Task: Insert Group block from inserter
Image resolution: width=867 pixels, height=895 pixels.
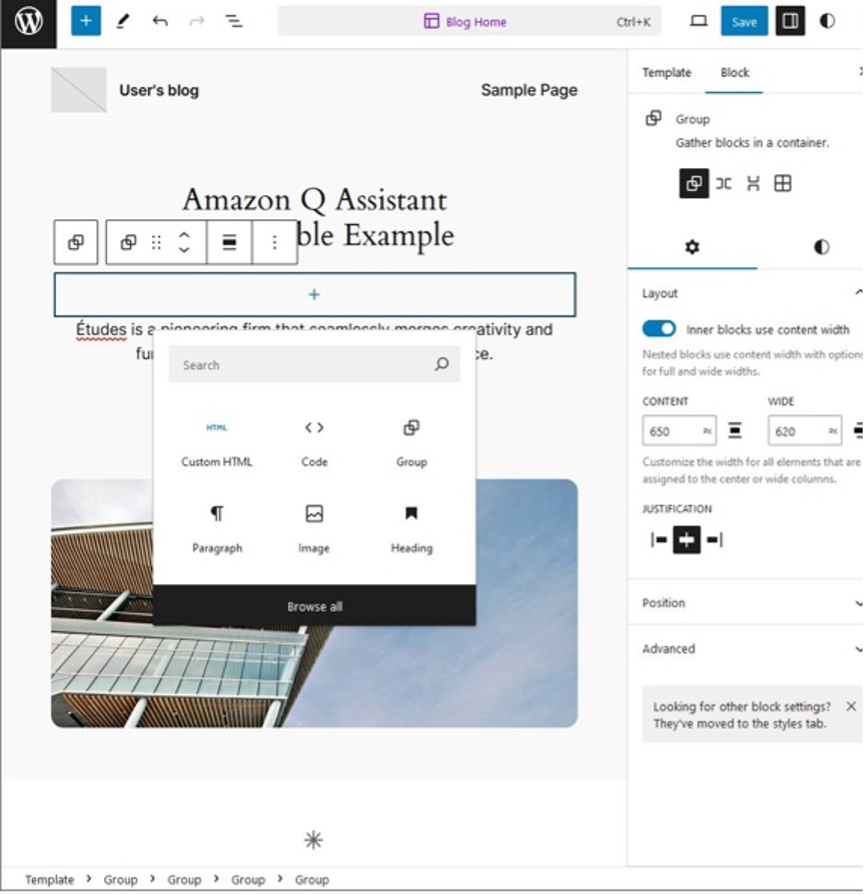Action: click(412, 445)
